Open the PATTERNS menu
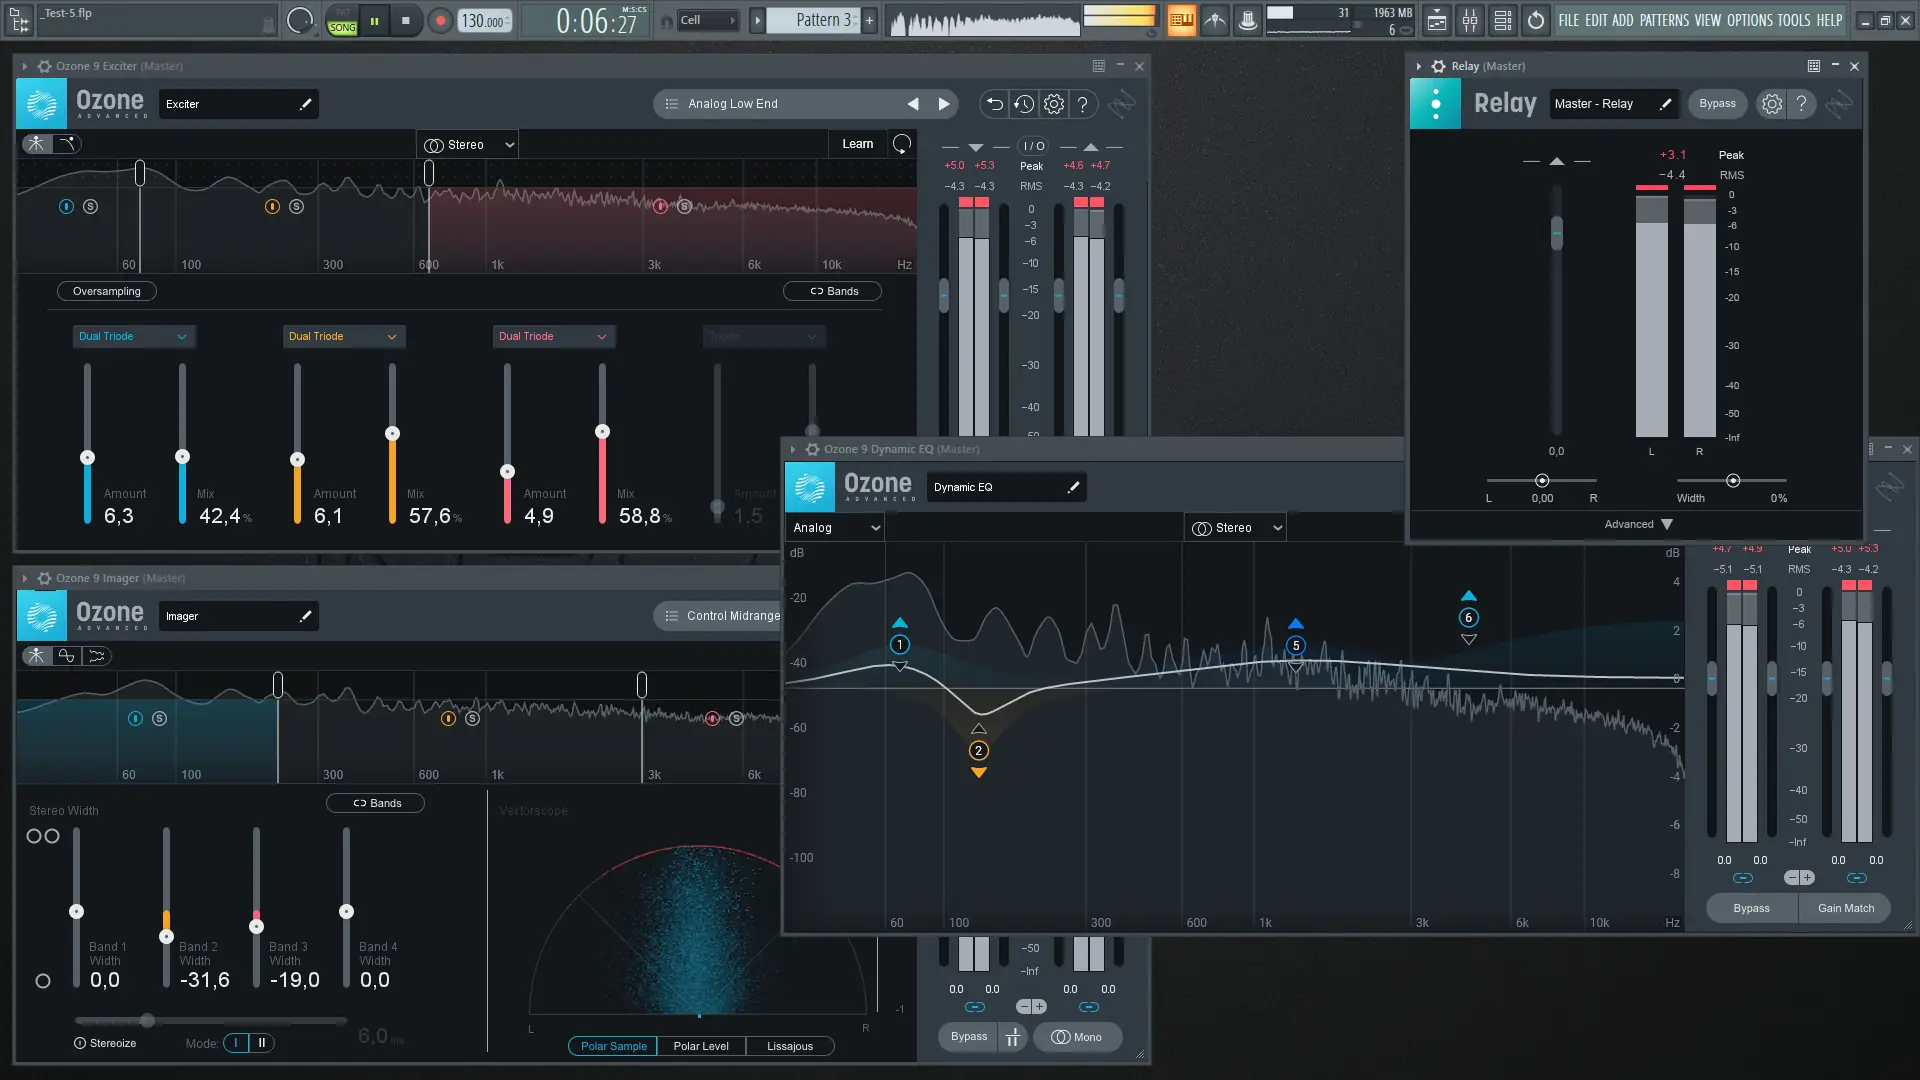 pos(1664,20)
